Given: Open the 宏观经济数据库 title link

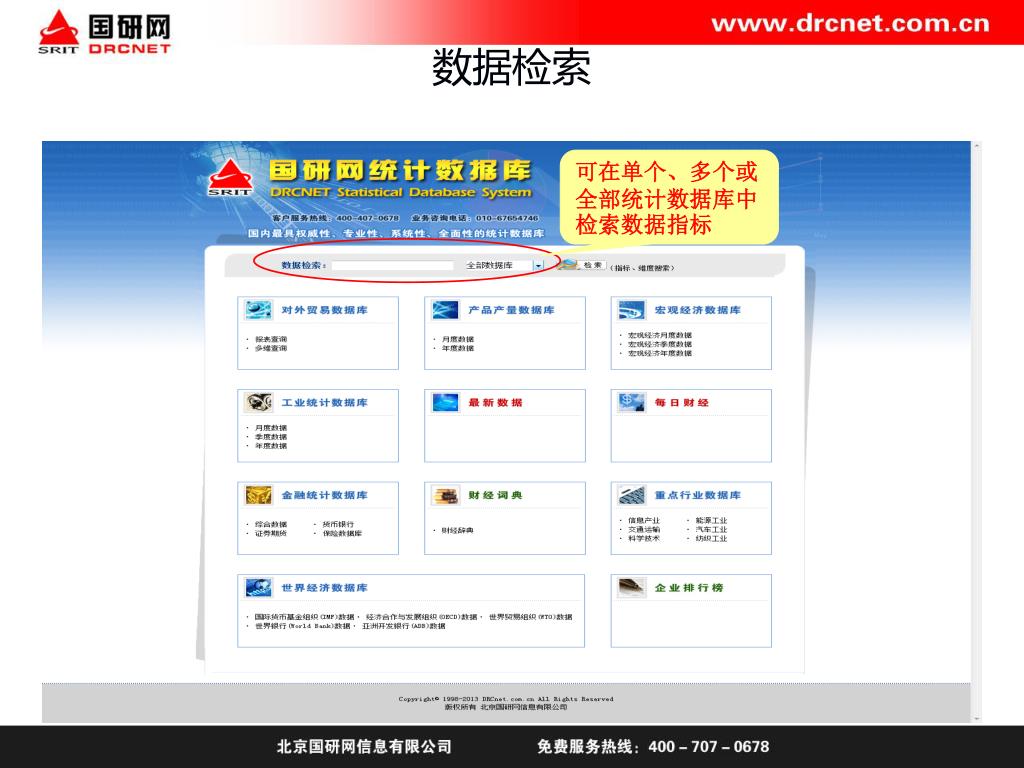Looking at the screenshot, I should 697,310.
